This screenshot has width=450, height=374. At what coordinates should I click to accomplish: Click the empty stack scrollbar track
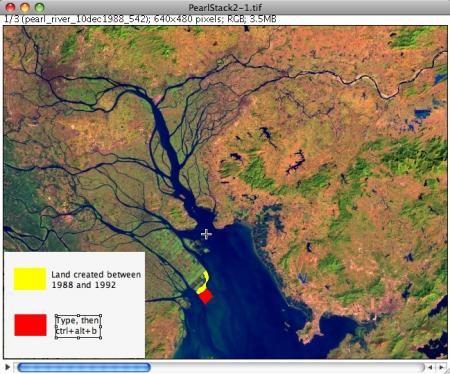287,367
